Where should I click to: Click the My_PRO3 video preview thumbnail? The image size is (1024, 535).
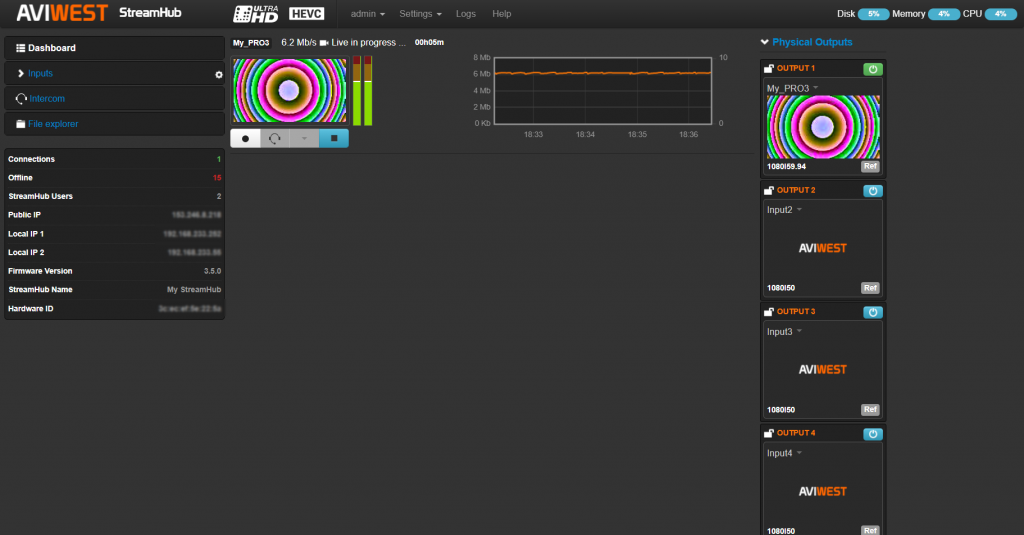point(289,91)
